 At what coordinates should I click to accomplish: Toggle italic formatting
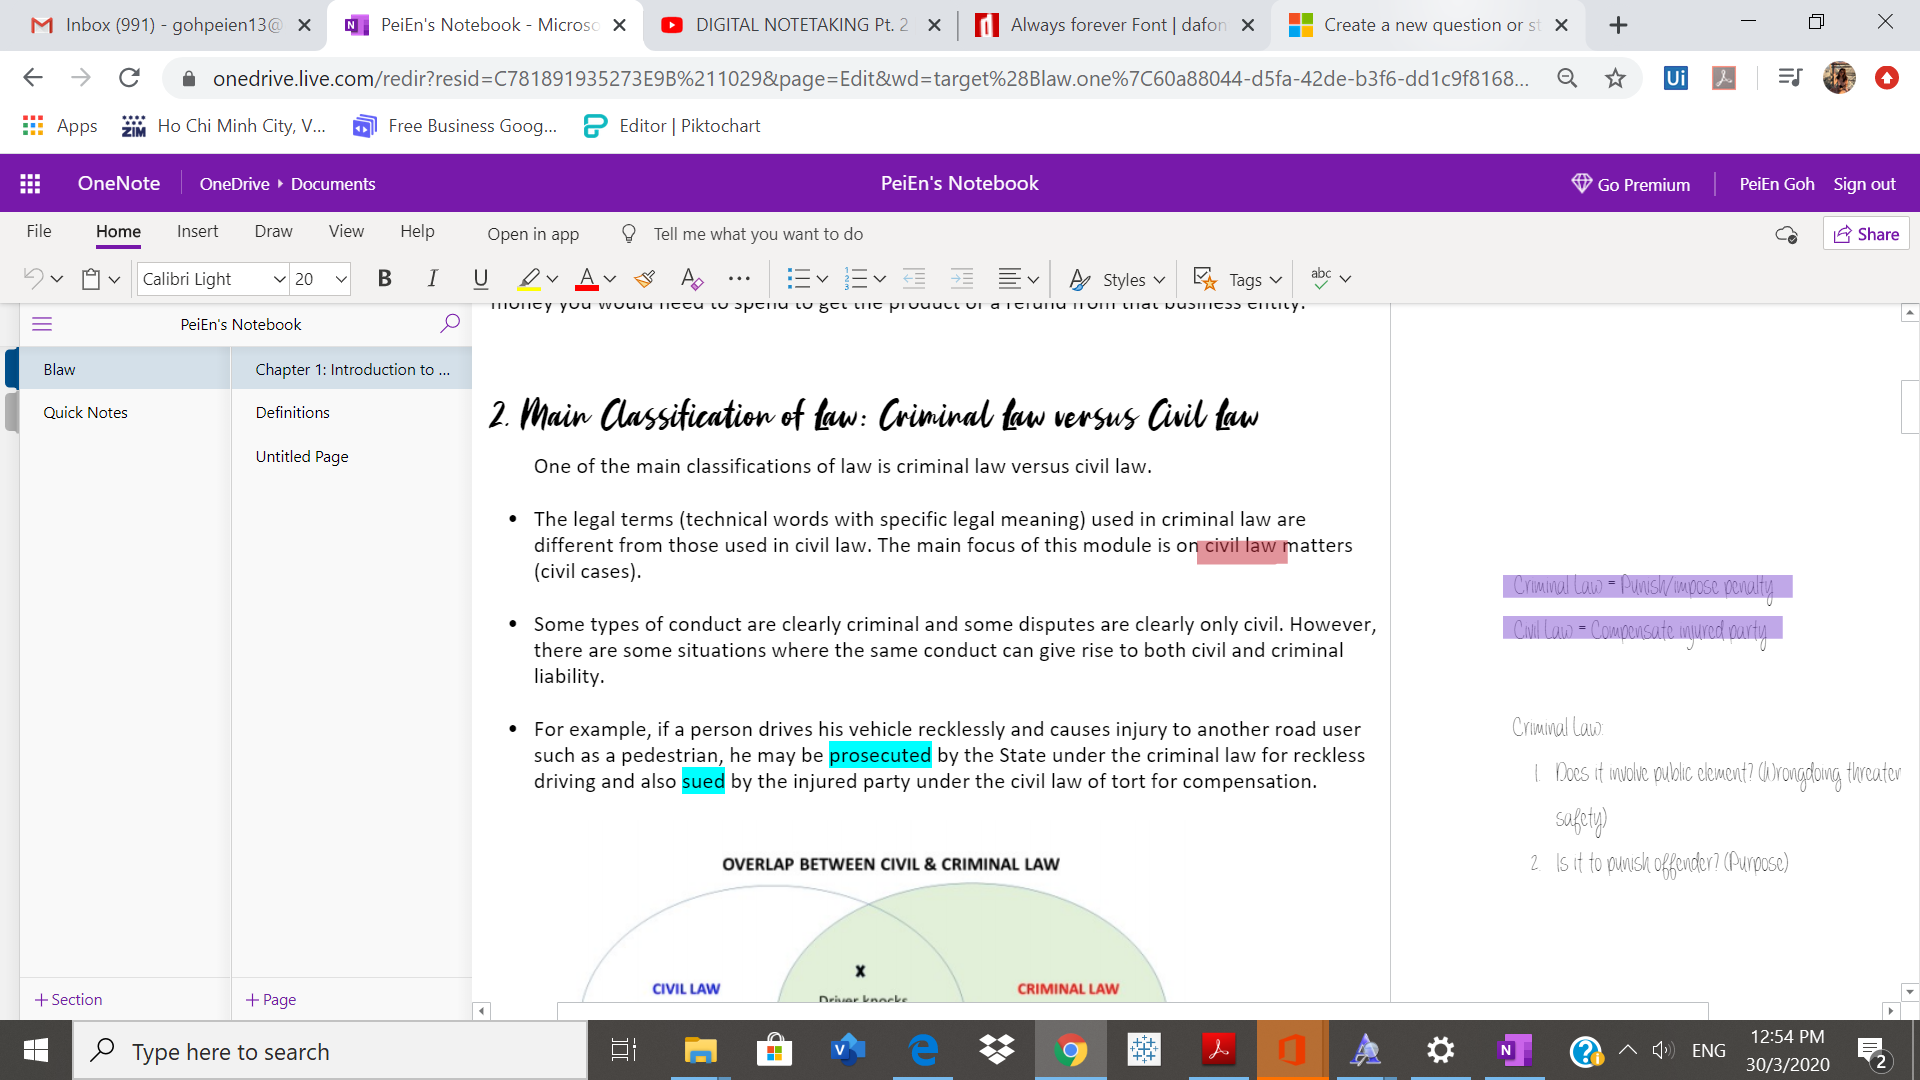(432, 279)
